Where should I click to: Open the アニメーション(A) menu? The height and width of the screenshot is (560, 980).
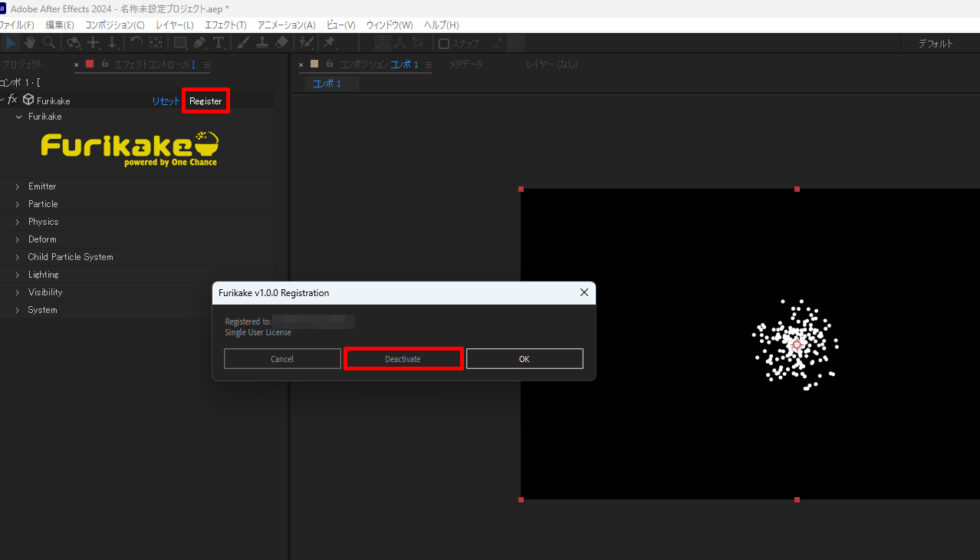(x=286, y=25)
